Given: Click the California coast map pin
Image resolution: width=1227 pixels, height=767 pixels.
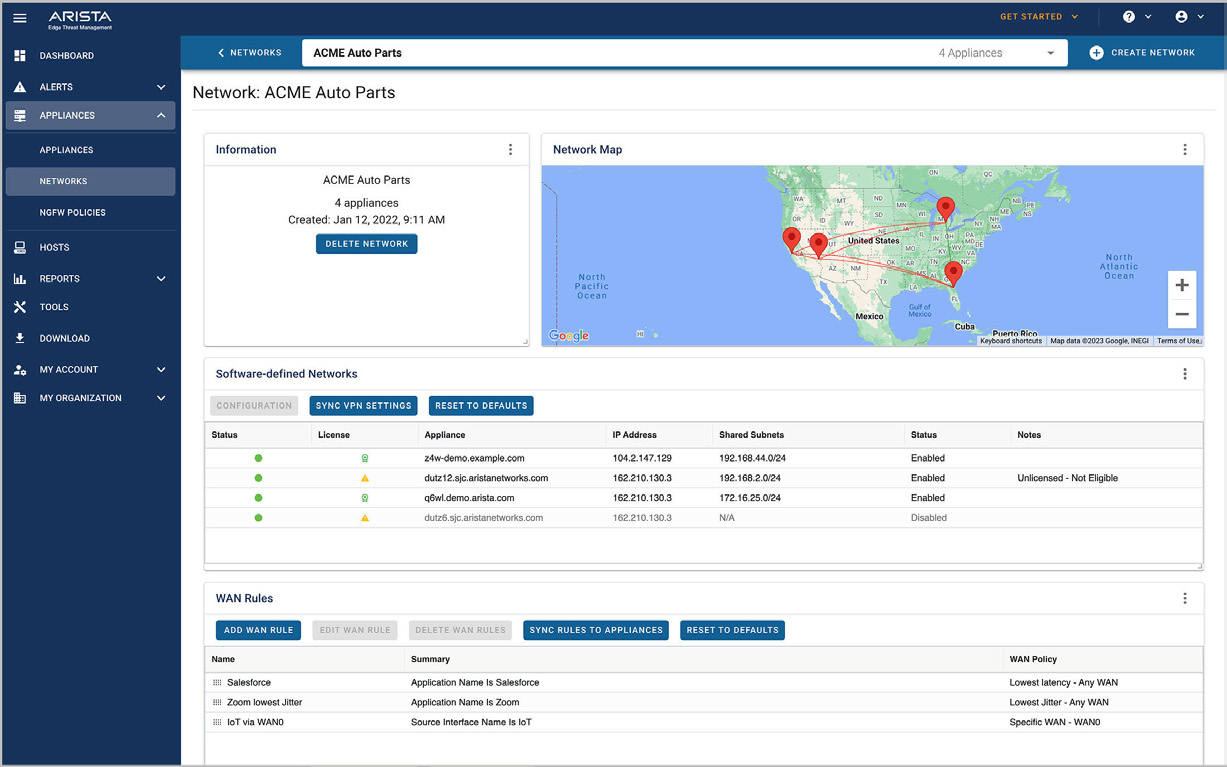Looking at the screenshot, I should 791,239.
